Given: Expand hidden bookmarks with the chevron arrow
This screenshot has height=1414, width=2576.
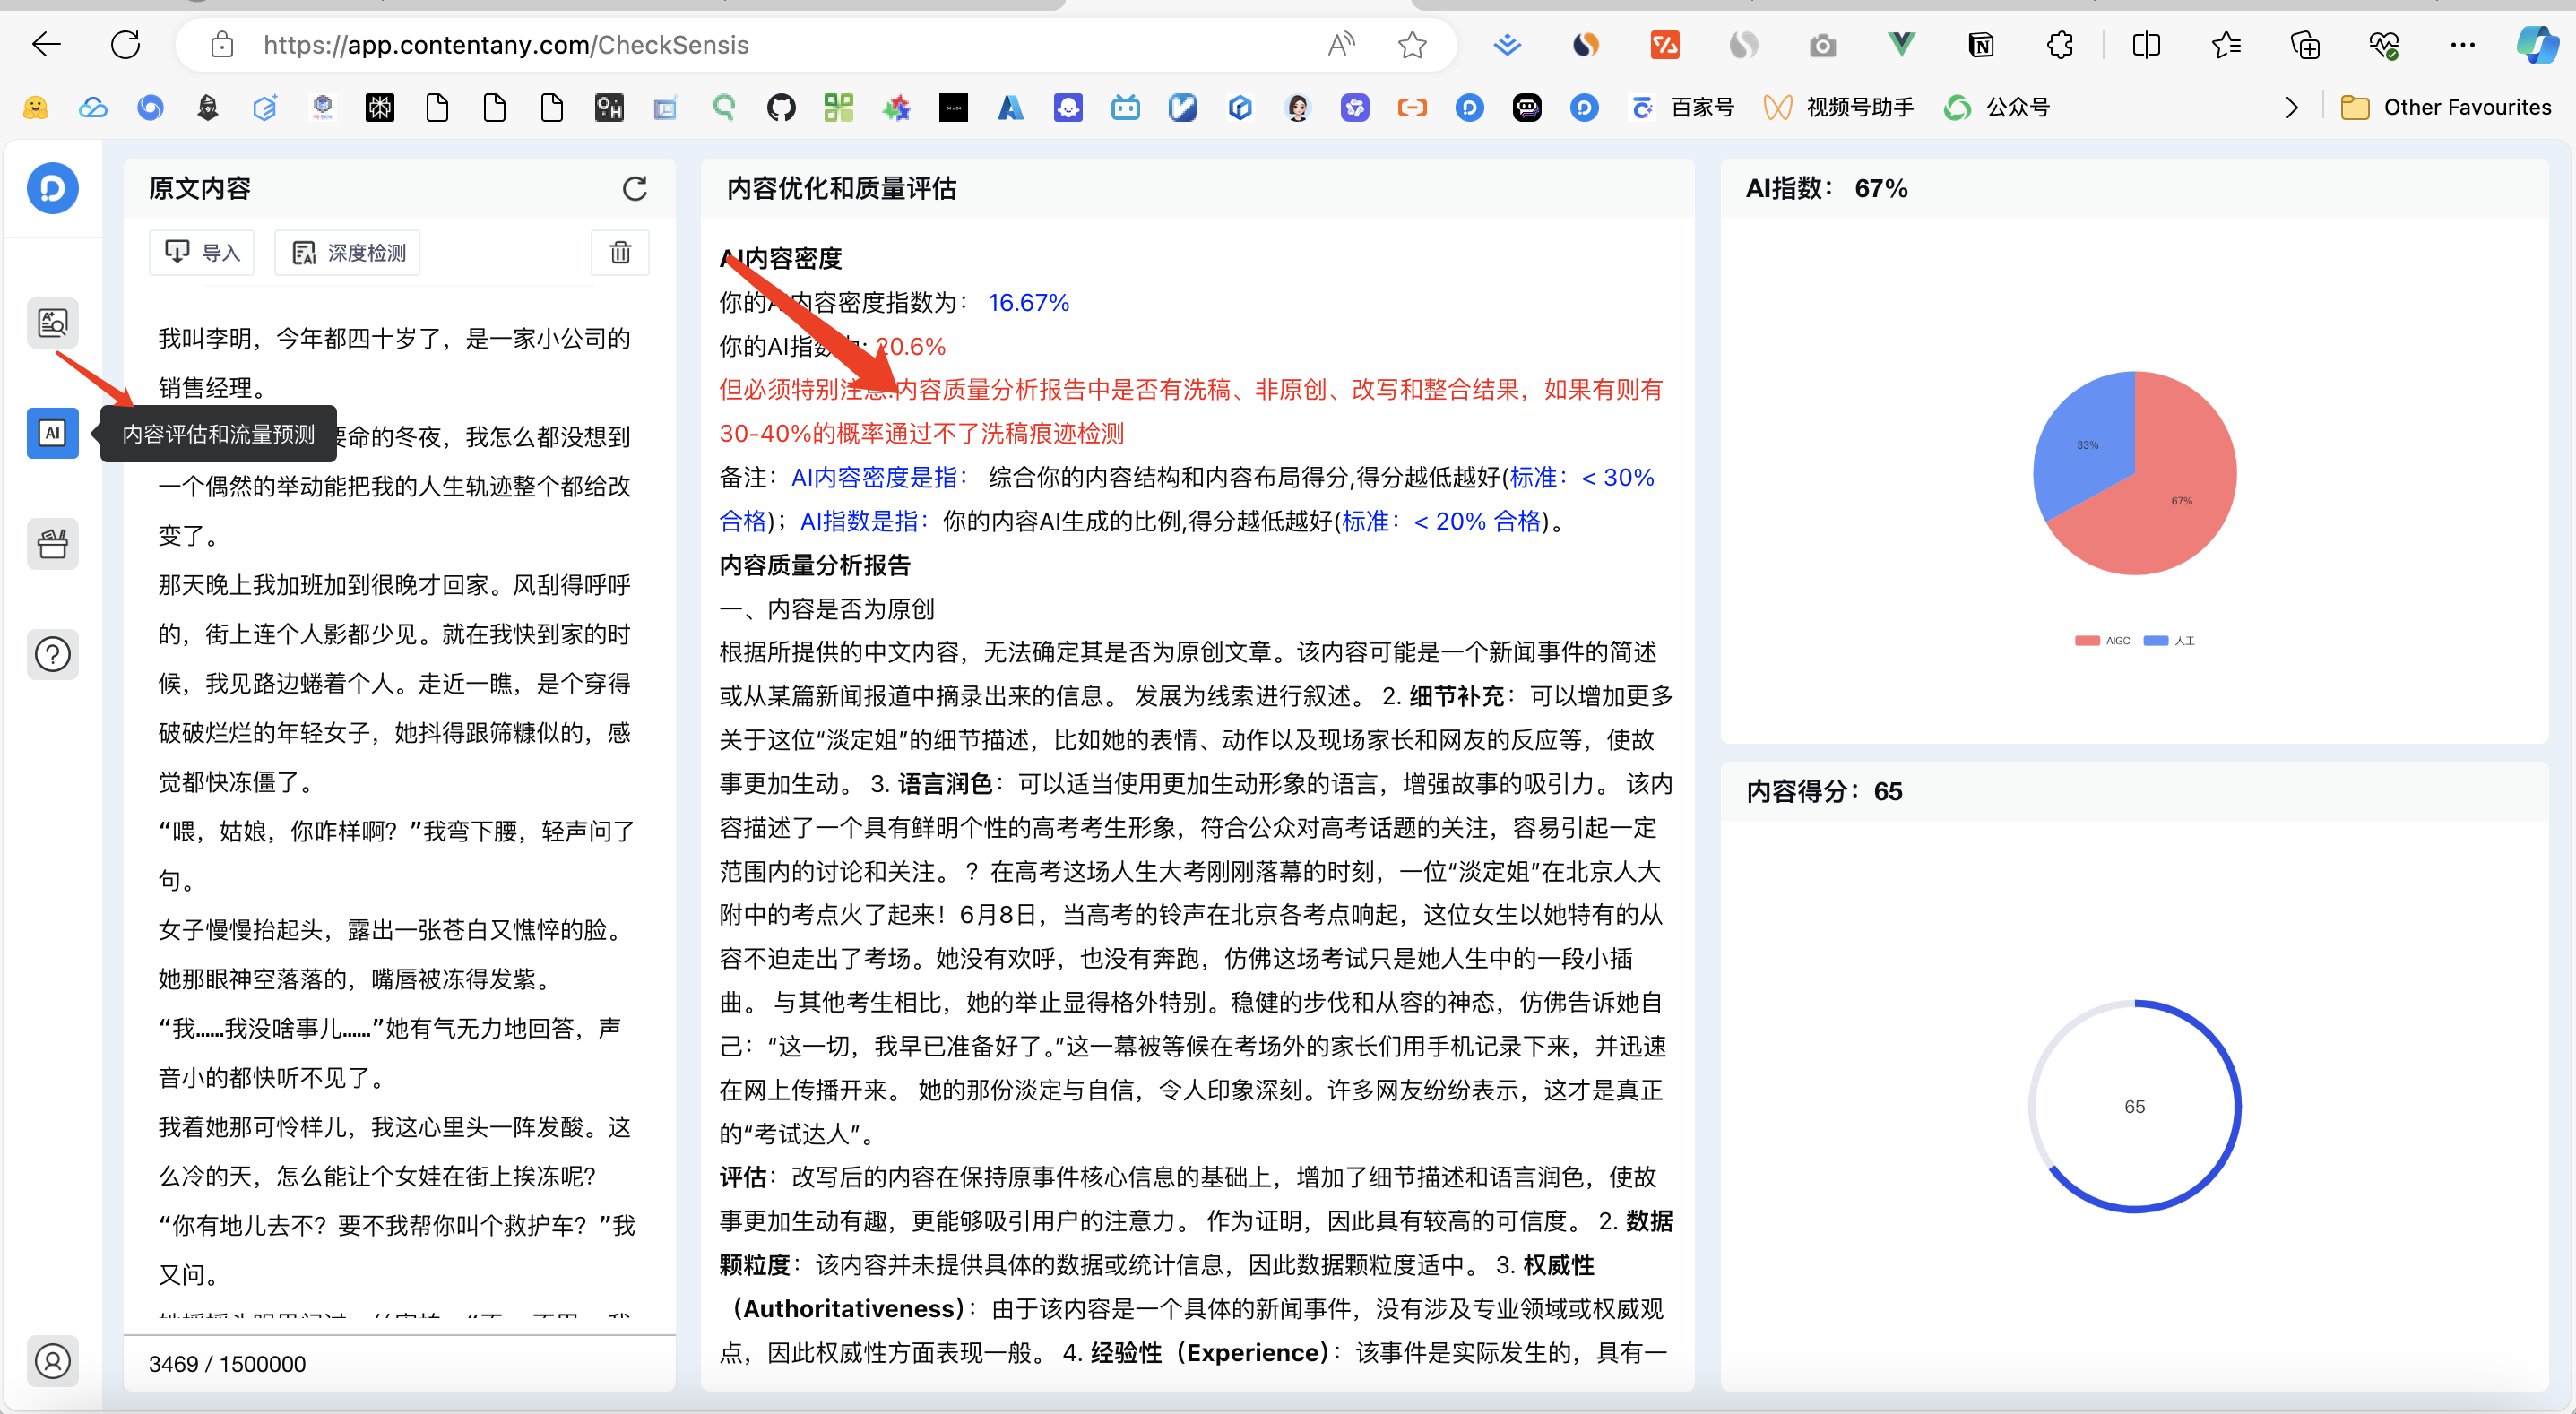Looking at the screenshot, I should tap(2291, 107).
